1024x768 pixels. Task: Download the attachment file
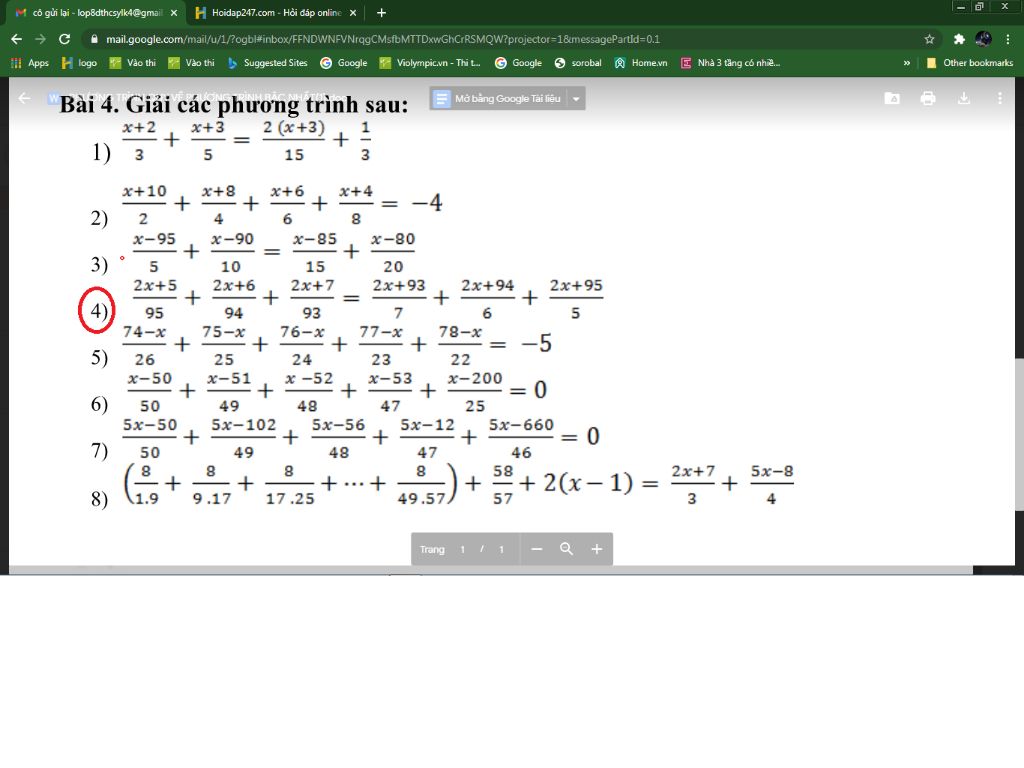click(963, 99)
